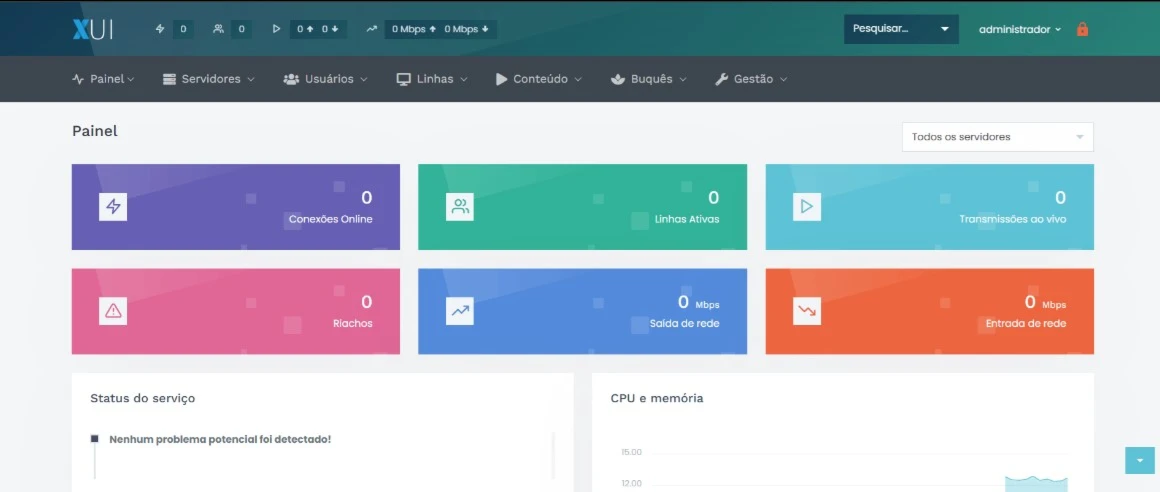Open the Painel menu label
This screenshot has width=1160, height=492.
107,79
